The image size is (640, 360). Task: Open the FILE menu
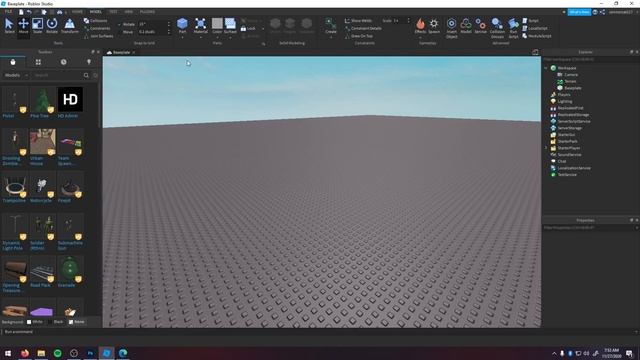8,12
